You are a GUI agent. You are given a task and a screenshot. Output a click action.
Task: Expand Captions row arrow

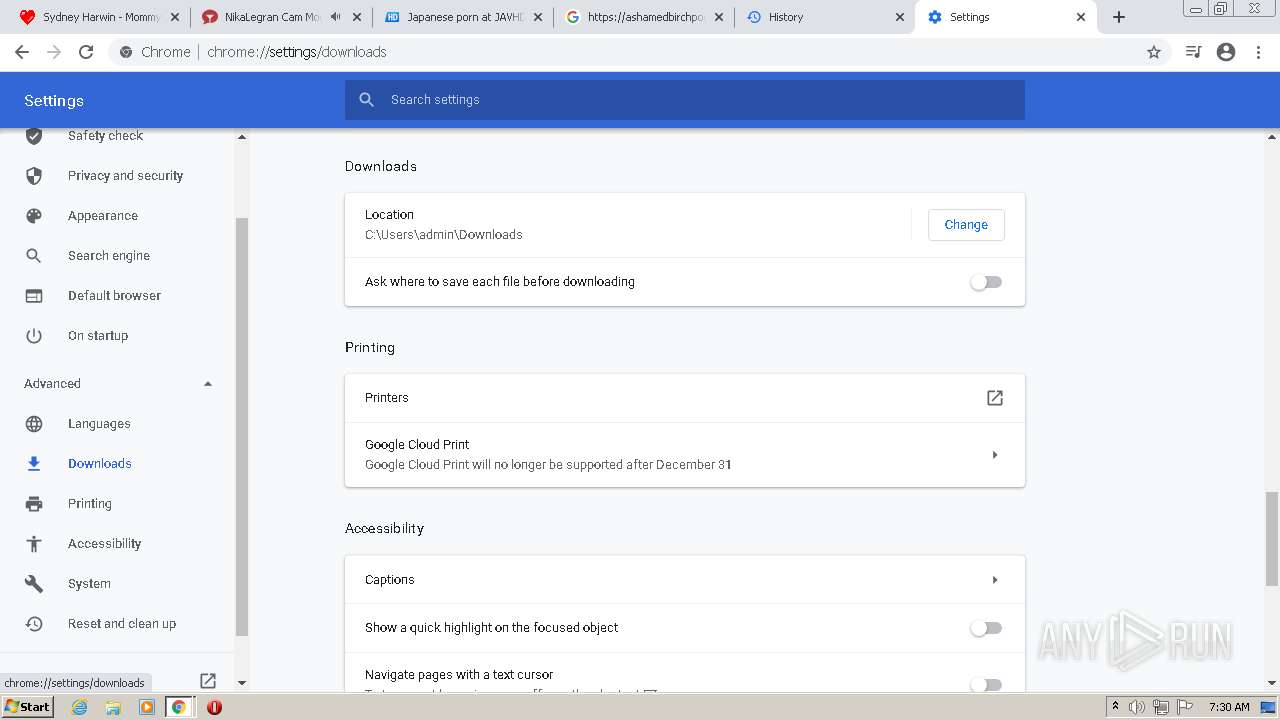995,580
